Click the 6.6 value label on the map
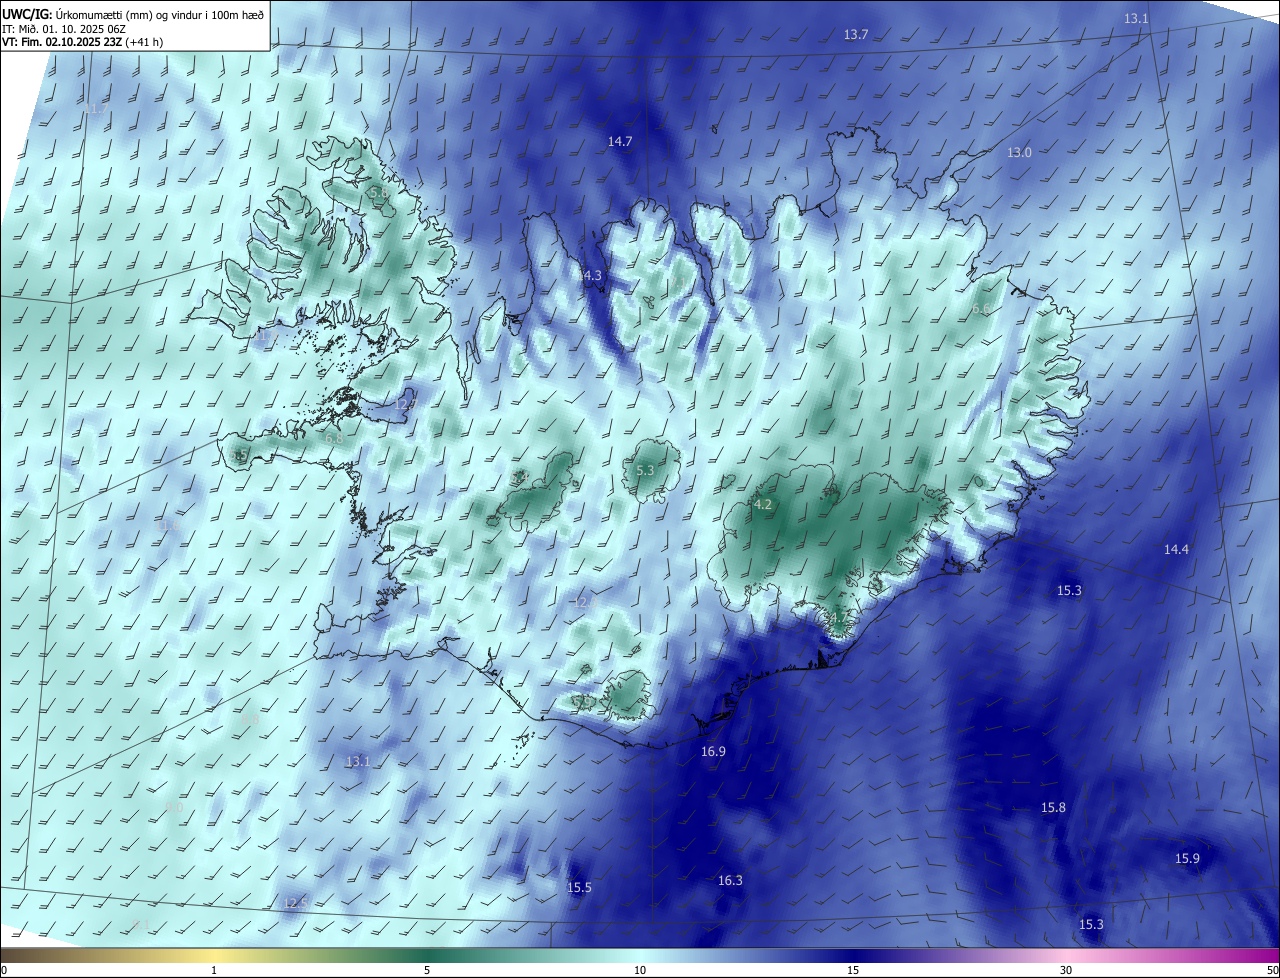1280x978 pixels. coord(981,310)
